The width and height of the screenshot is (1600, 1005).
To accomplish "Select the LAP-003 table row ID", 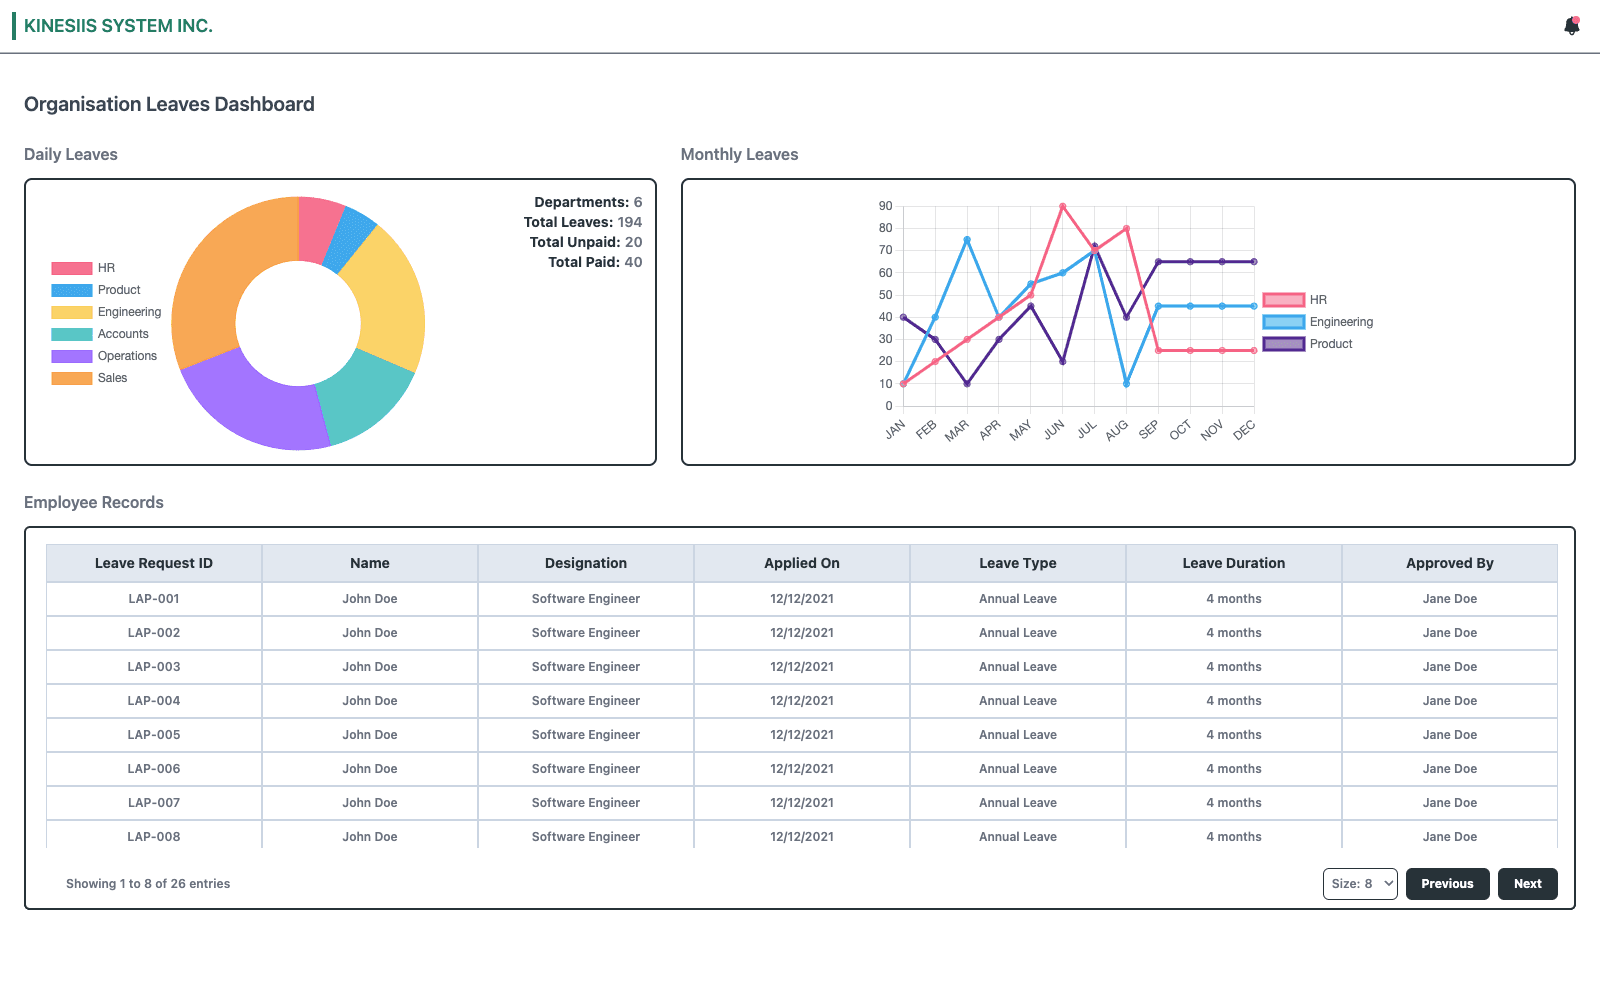I will [x=154, y=667].
